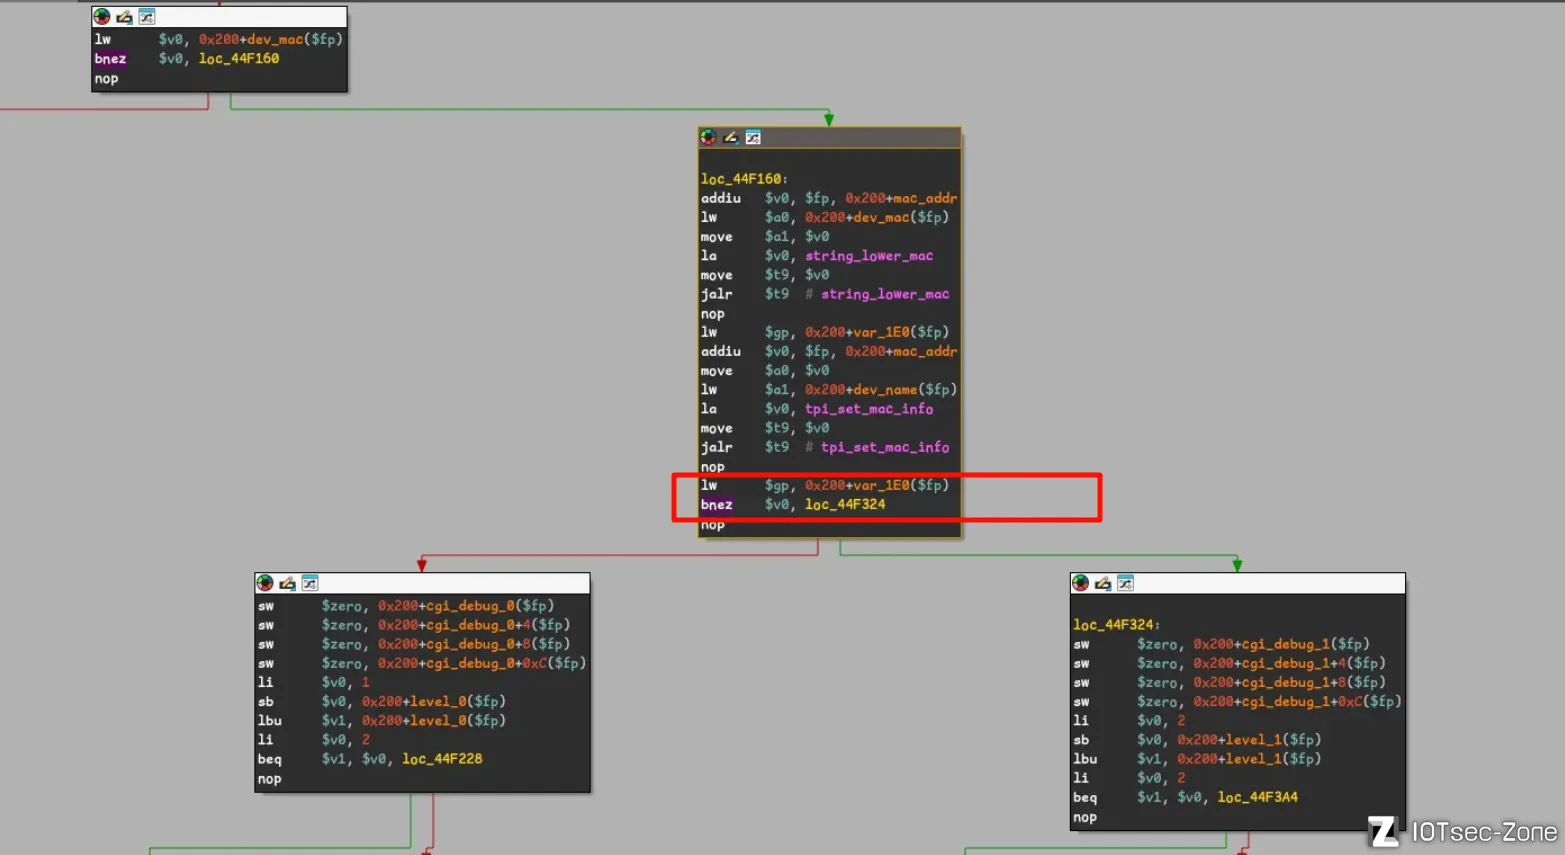Select 'lw $a1, 0x200+dev_name($fp)' line
1565x855 pixels.
point(829,389)
